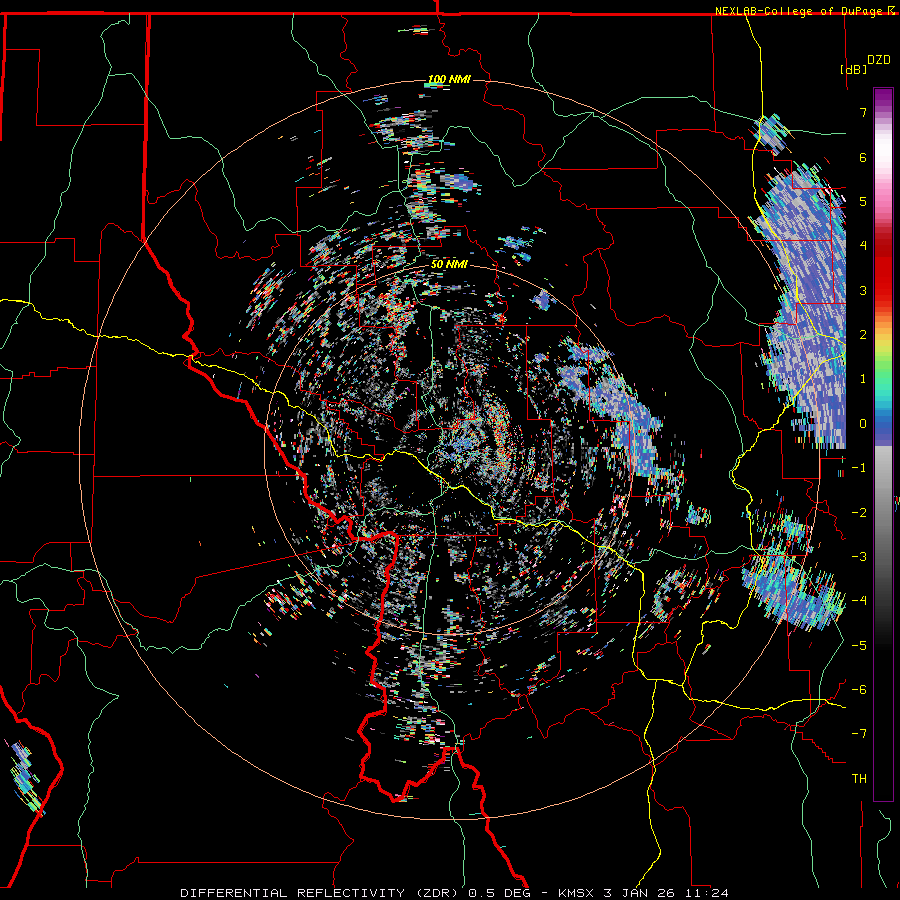
Task: Click the 11:24 timestamp in caption
Action: coord(709,893)
